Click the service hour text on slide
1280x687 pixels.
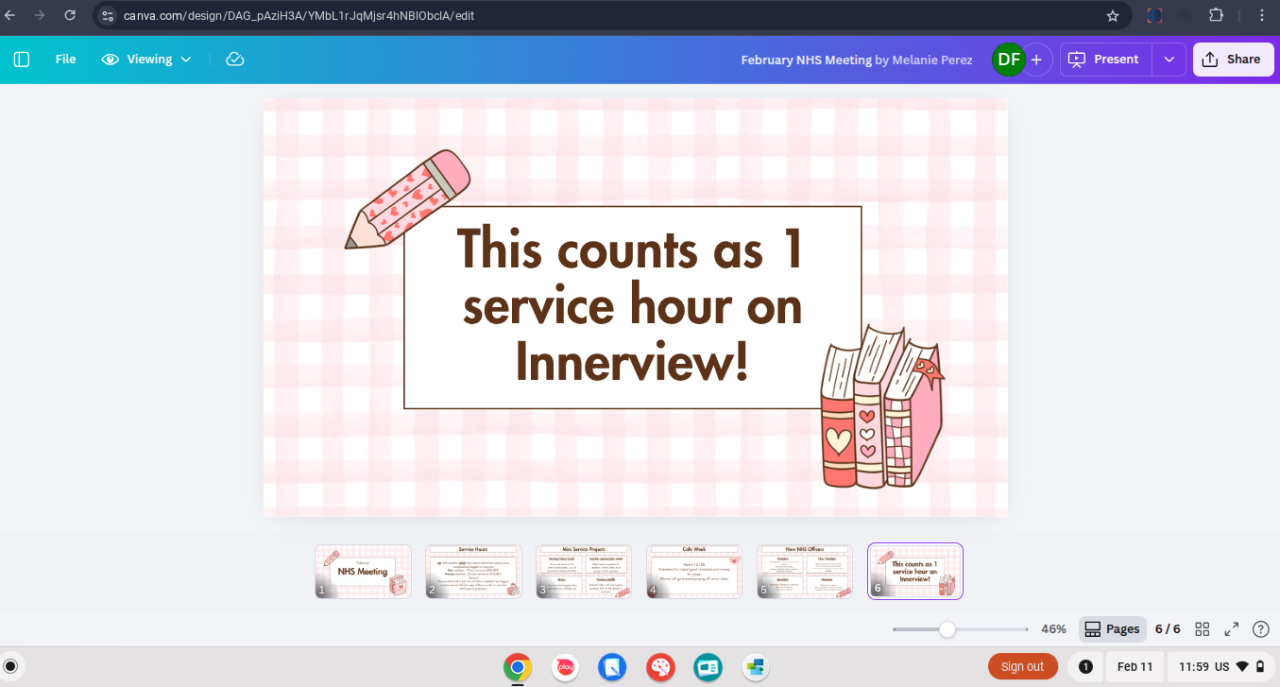coord(632,306)
